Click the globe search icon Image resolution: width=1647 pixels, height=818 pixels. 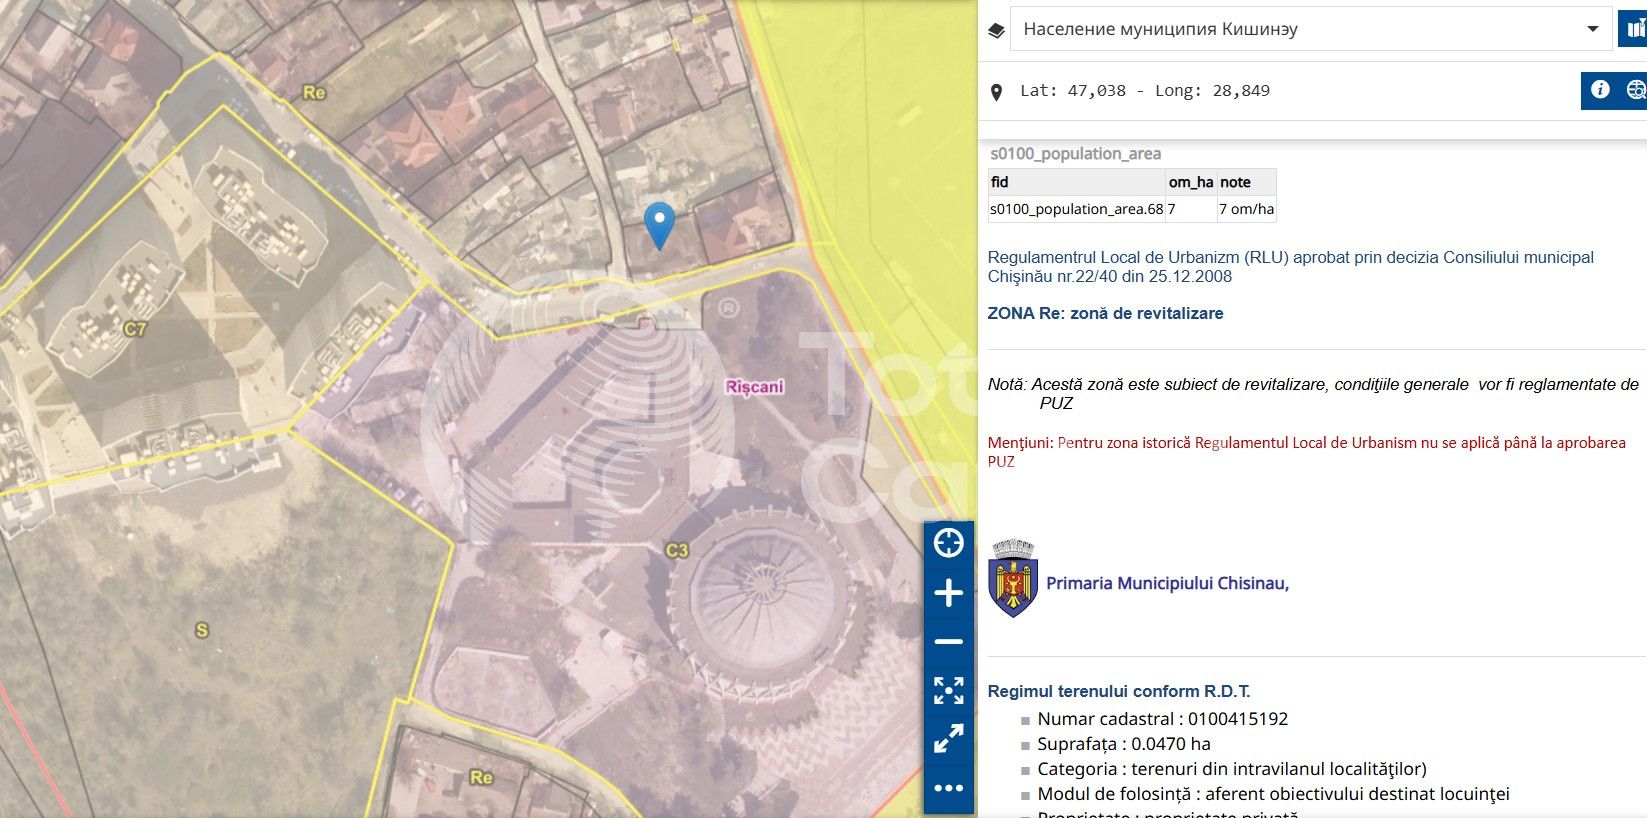point(1635,90)
